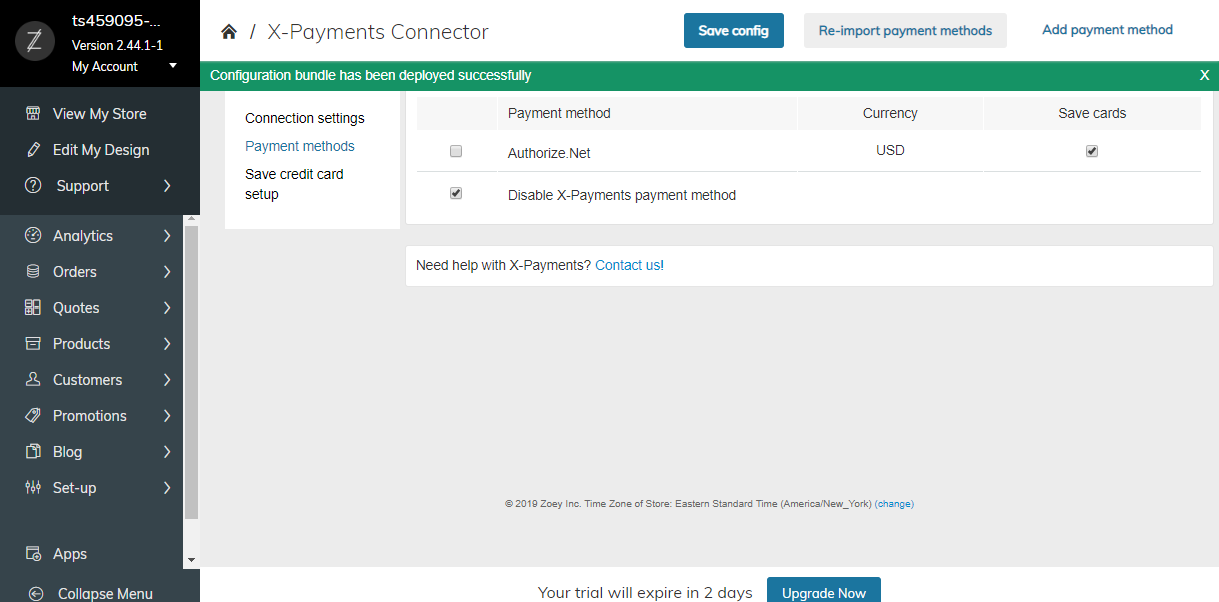Click the Version 2.44.1-1 text
This screenshot has width=1219, height=602.
point(117,45)
